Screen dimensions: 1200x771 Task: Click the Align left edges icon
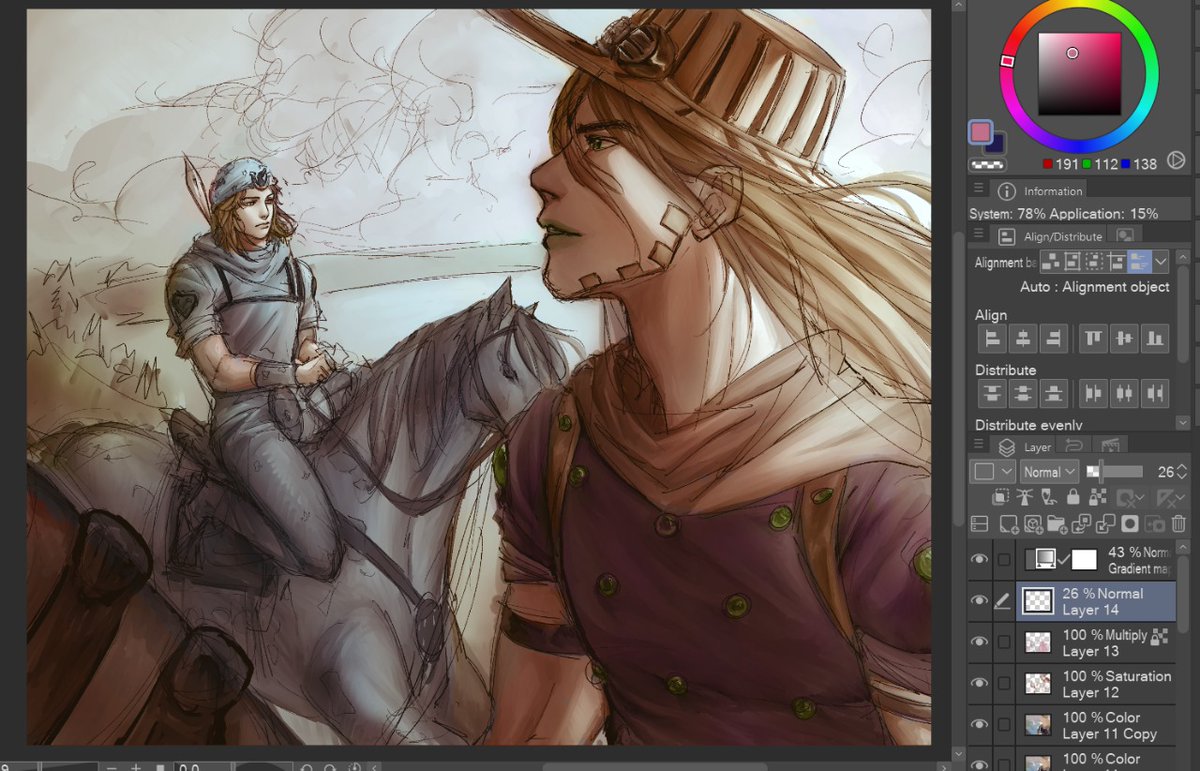(992, 339)
